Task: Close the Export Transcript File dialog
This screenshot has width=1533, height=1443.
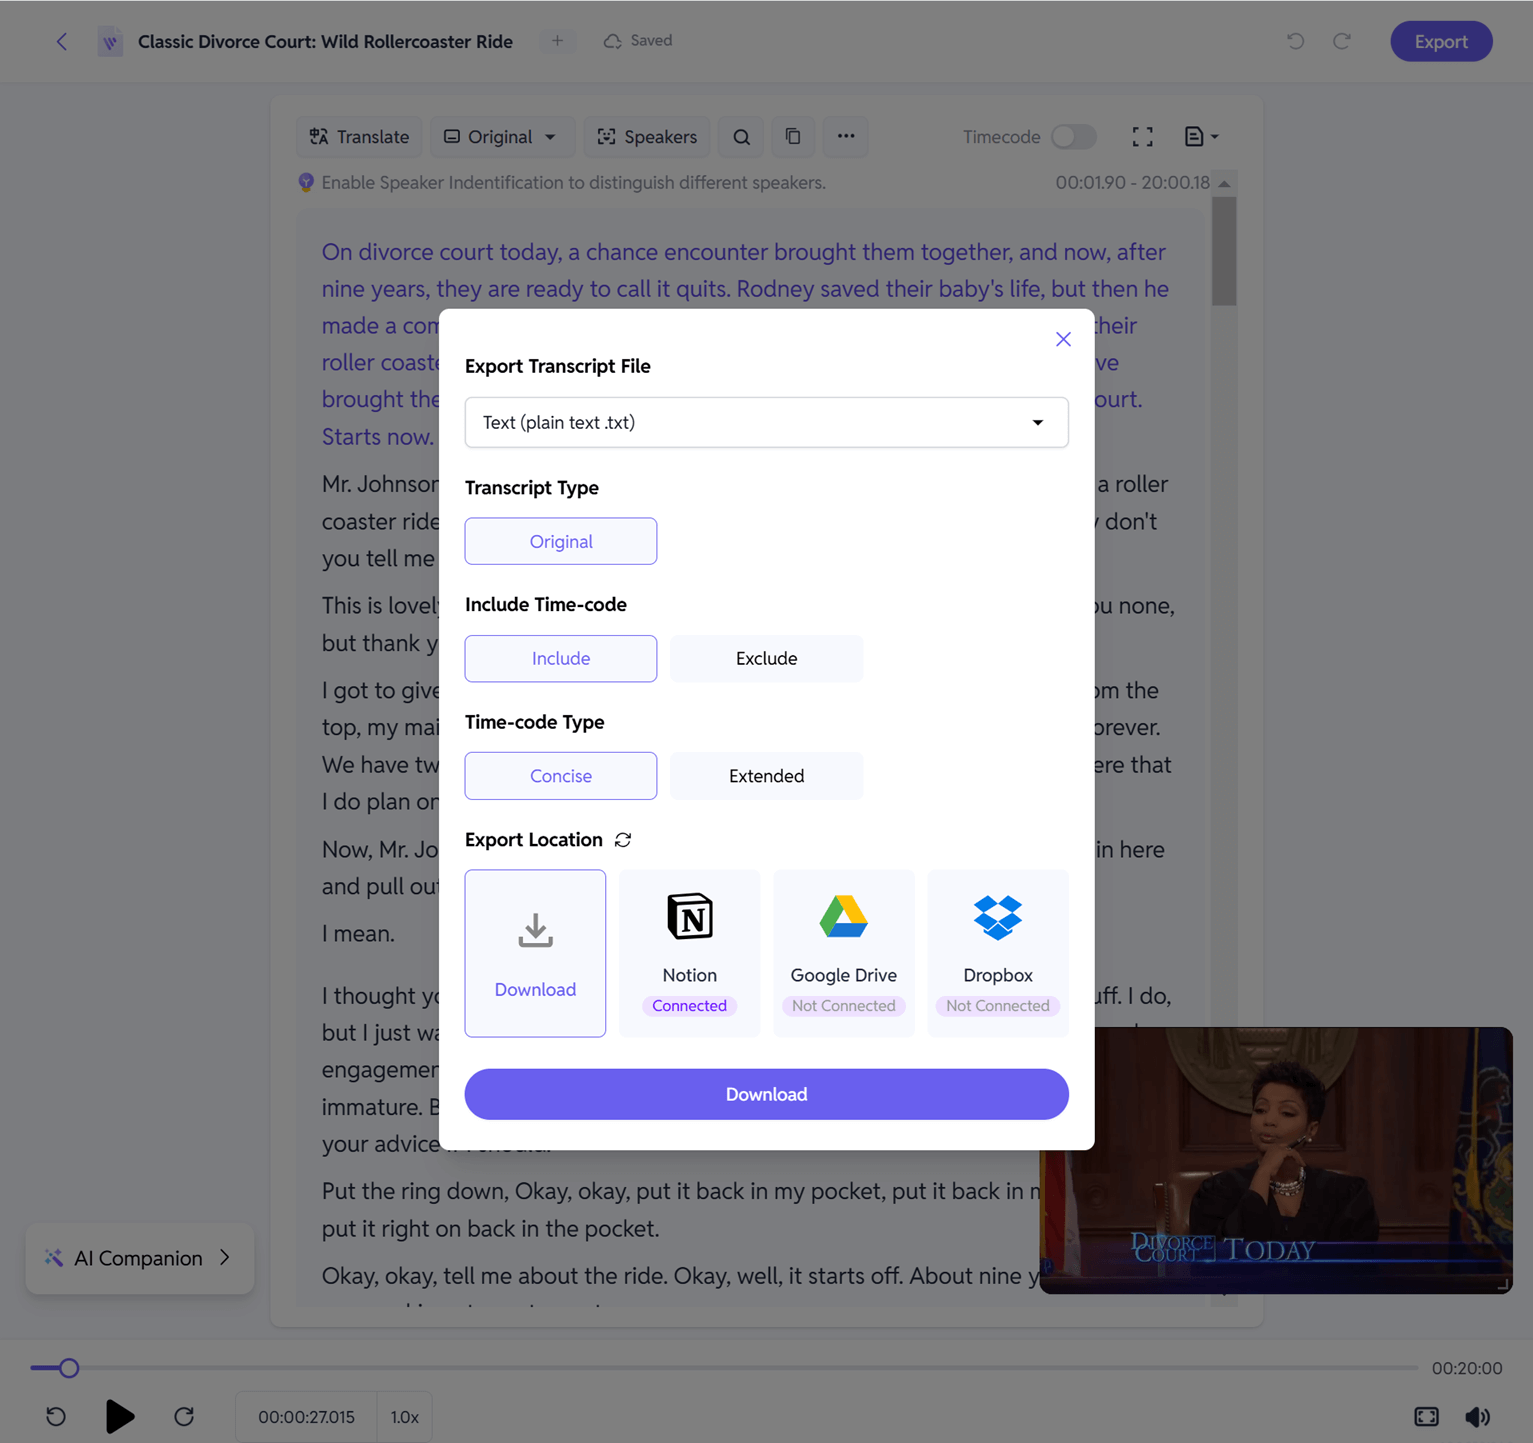Action: pyautogui.click(x=1063, y=339)
